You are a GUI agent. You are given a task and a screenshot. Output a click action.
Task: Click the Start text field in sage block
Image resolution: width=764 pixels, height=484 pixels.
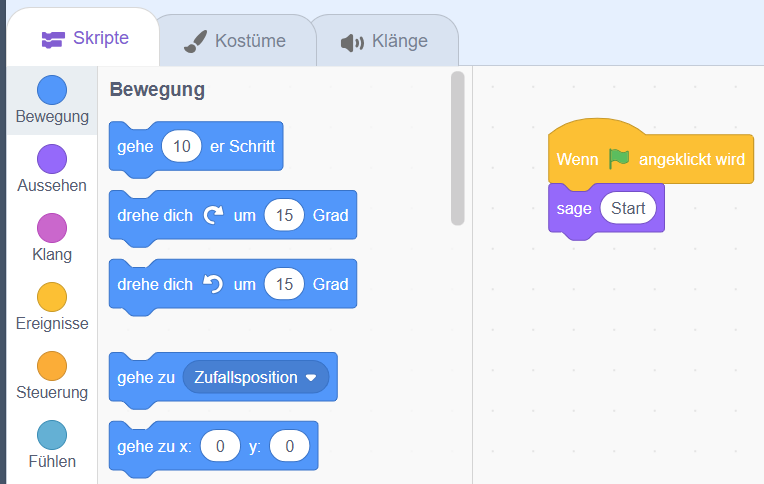click(x=628, y=208)
